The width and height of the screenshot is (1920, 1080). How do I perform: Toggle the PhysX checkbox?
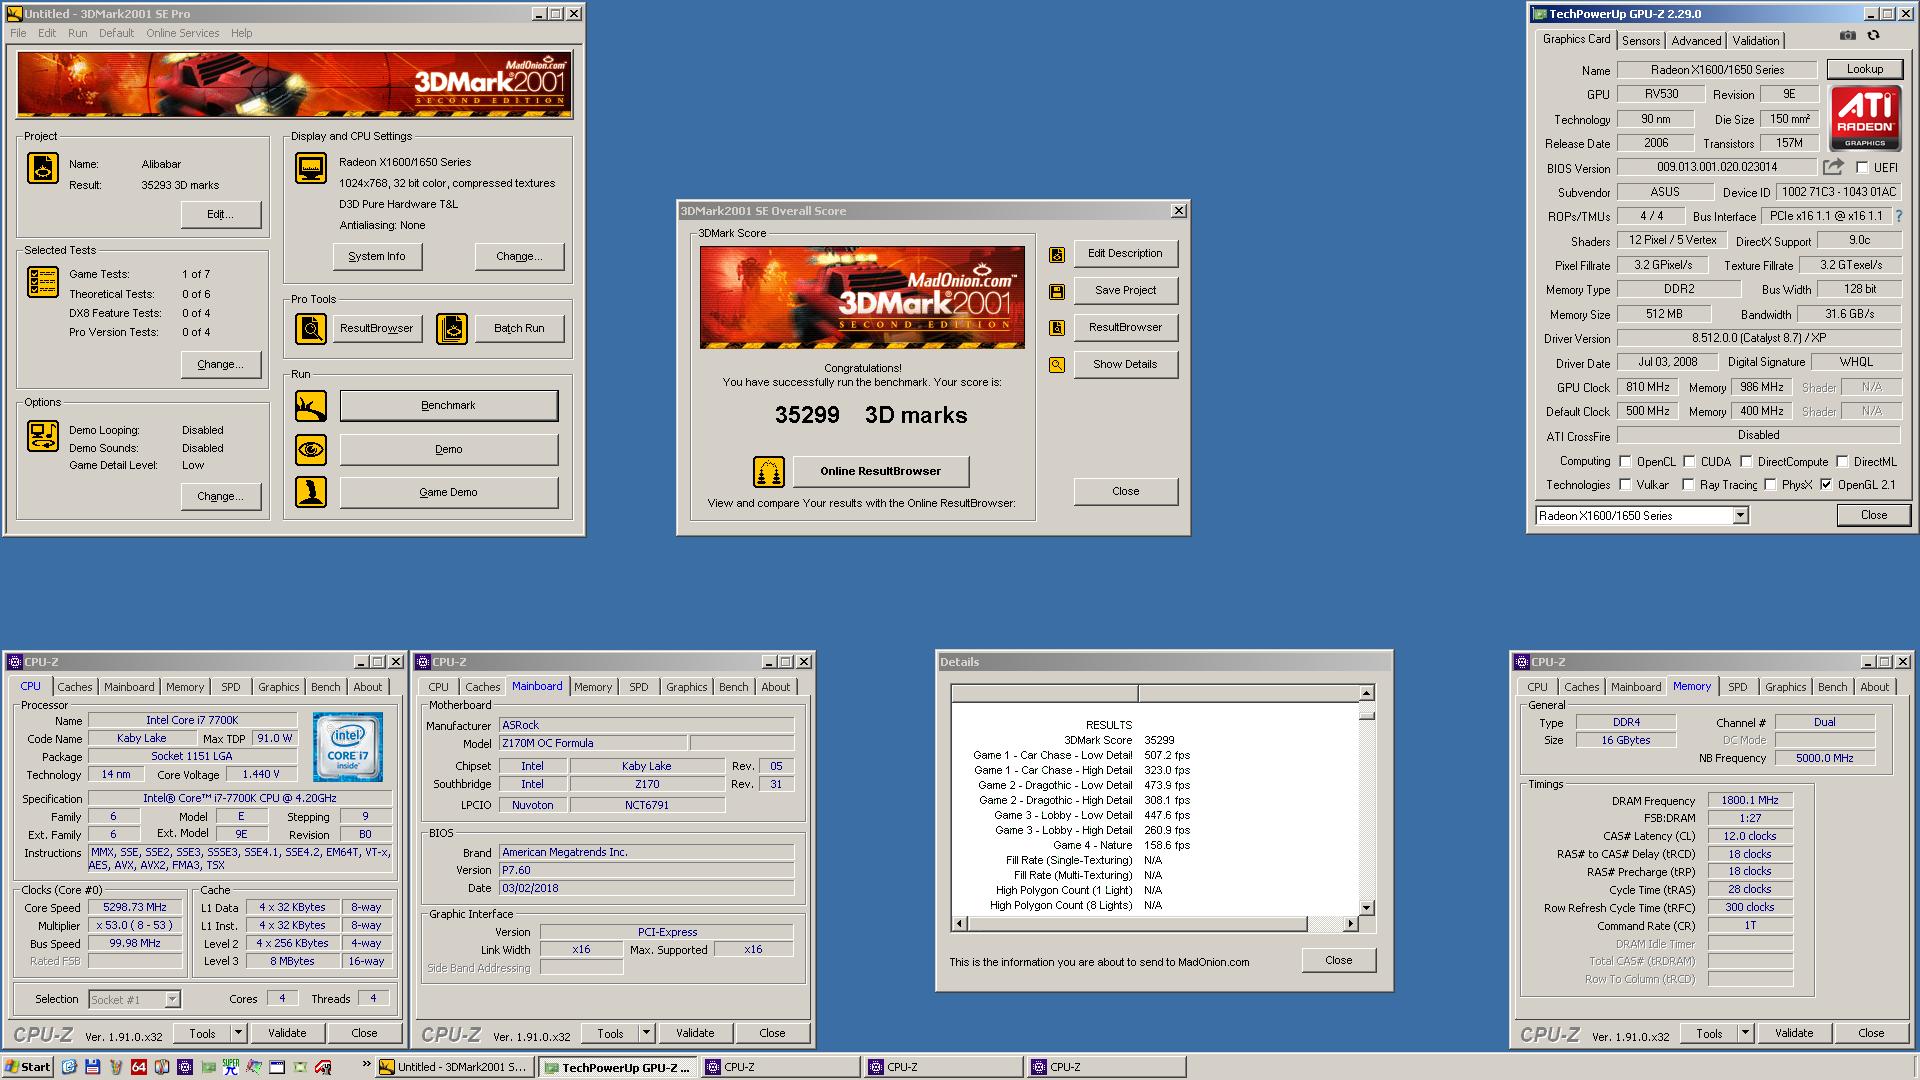(x=1770, y=485)
